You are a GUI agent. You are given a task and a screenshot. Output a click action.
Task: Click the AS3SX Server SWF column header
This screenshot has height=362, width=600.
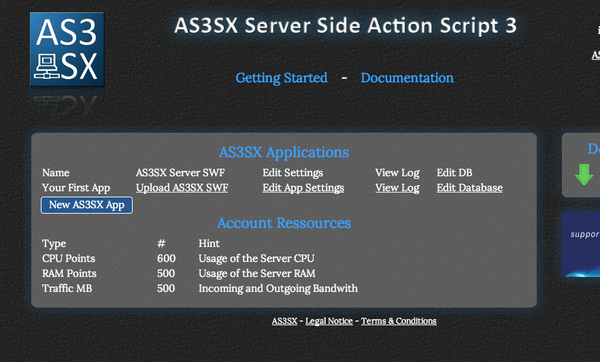pyautogui.click(x=180, y=173)
